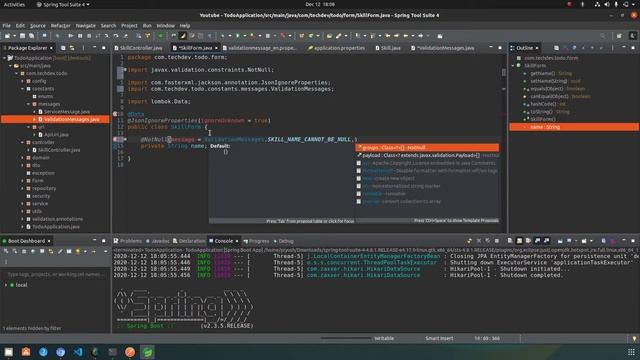Open the Window menu
This screenshot has height=360, width=640.
point(165,26)
